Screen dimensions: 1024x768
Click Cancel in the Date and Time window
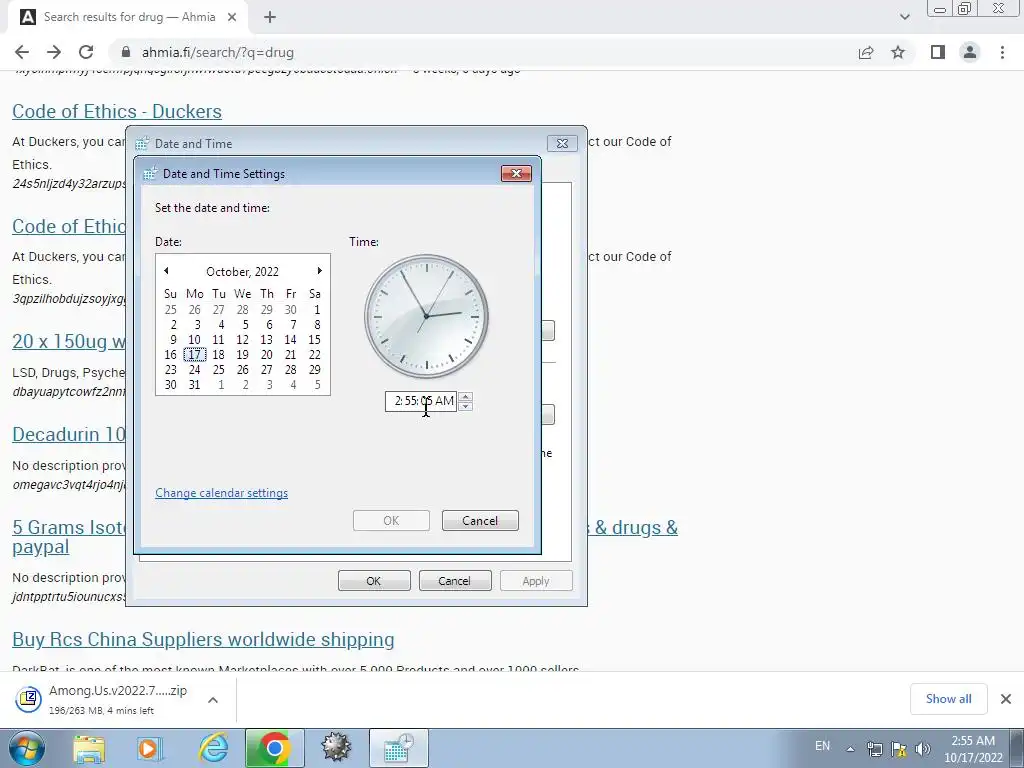[x=455, y=581]
